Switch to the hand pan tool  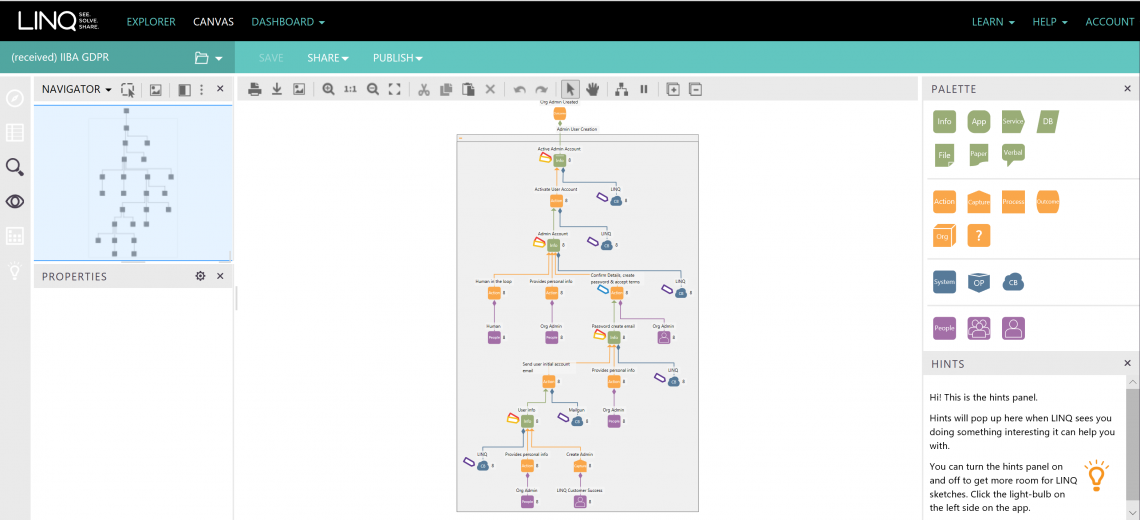pos(593,89)
